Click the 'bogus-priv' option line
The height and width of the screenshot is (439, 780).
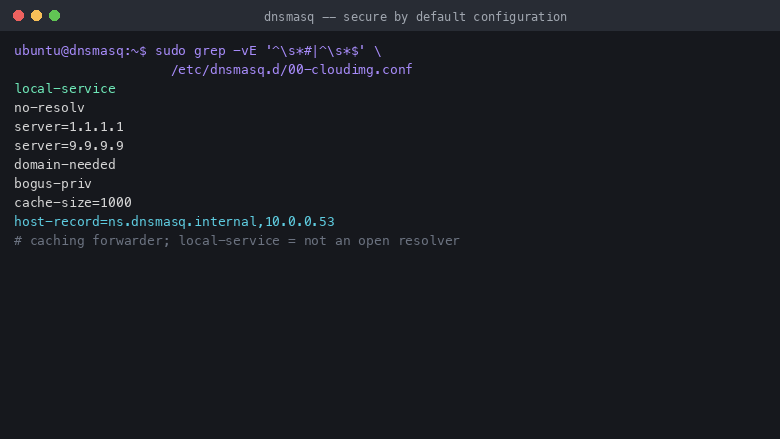53,183
